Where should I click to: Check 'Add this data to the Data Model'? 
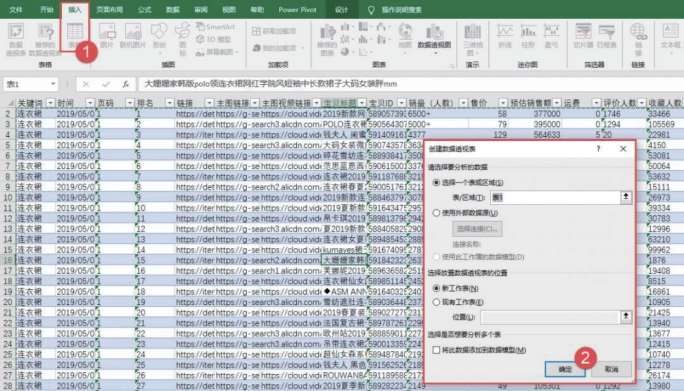[436, 350]
